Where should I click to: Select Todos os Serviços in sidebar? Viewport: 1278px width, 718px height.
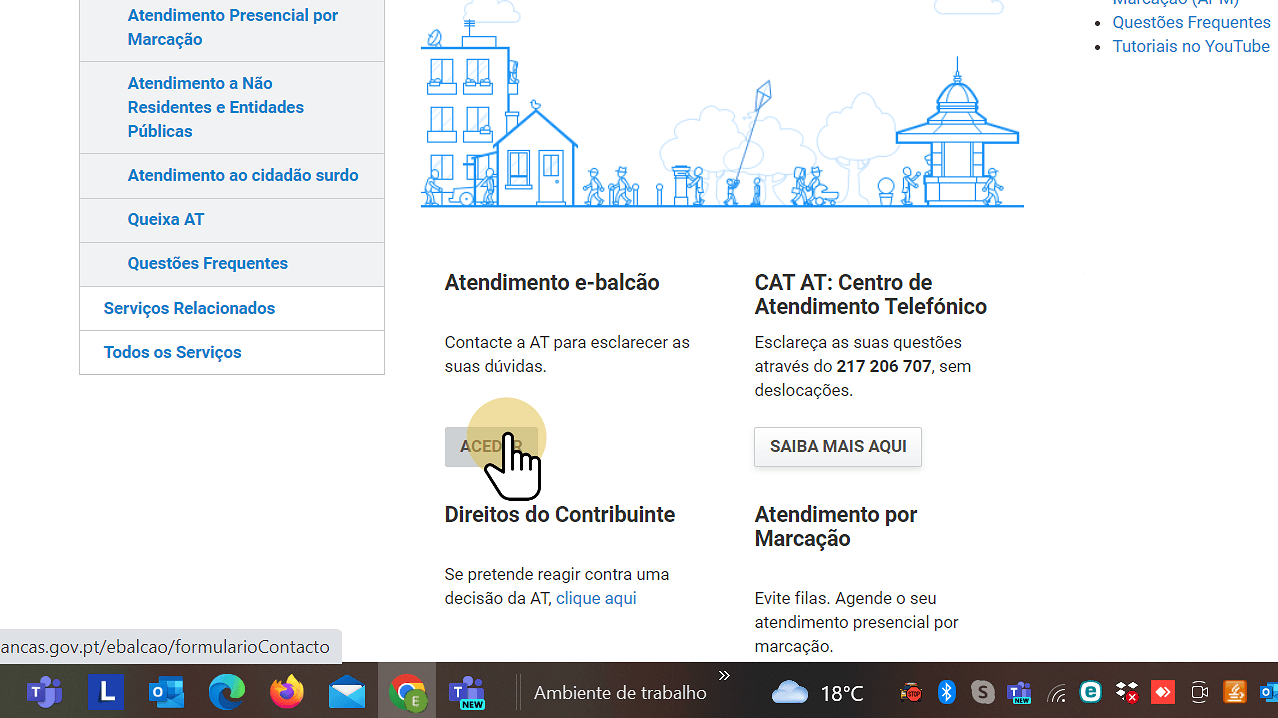[x=172, y=352]
